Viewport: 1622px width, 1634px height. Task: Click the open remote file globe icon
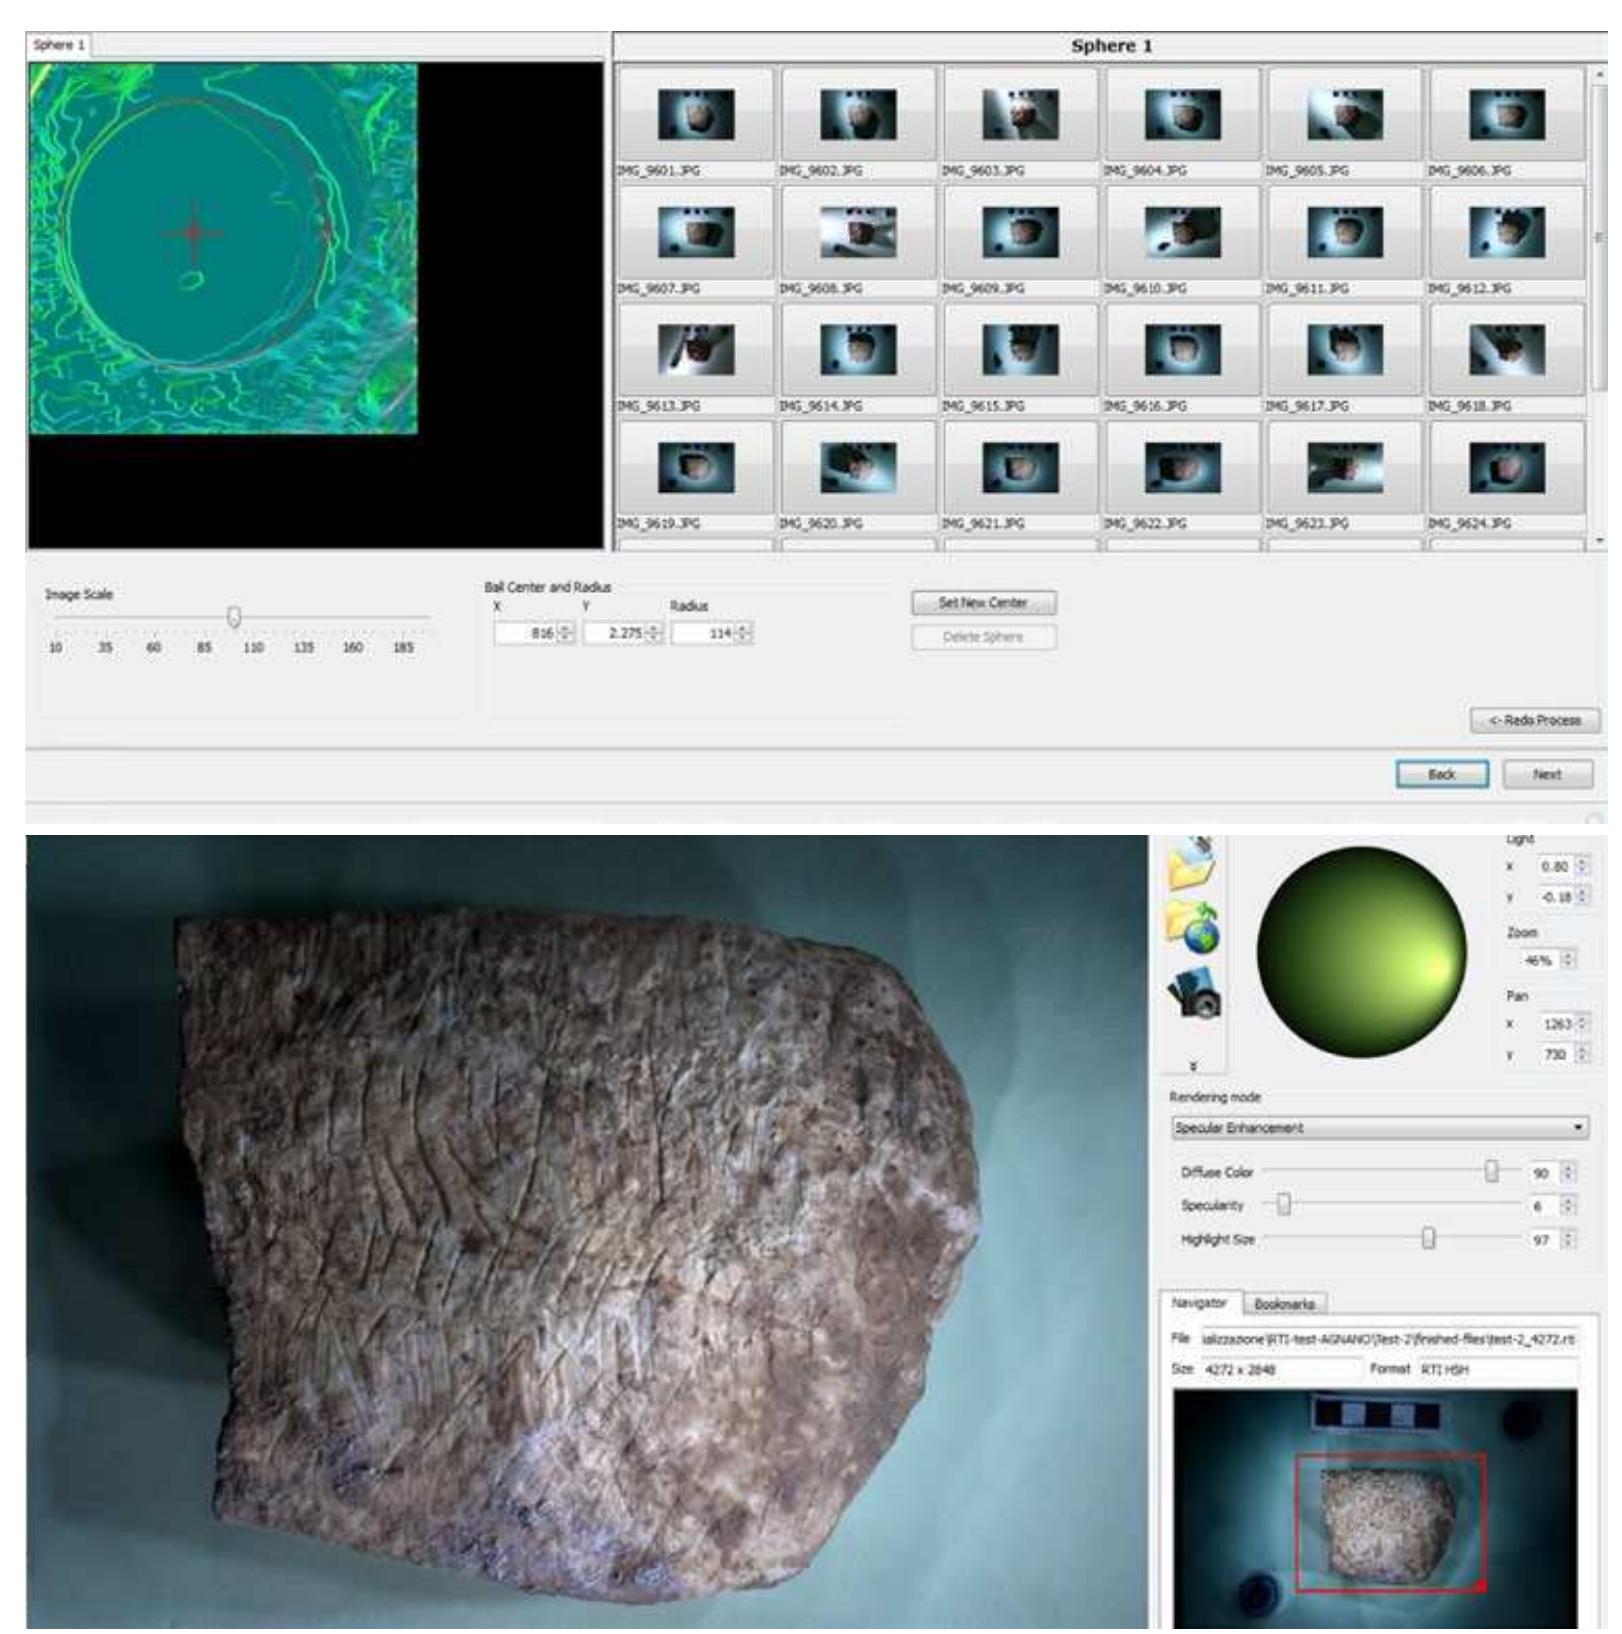(x=1193, y=928)
